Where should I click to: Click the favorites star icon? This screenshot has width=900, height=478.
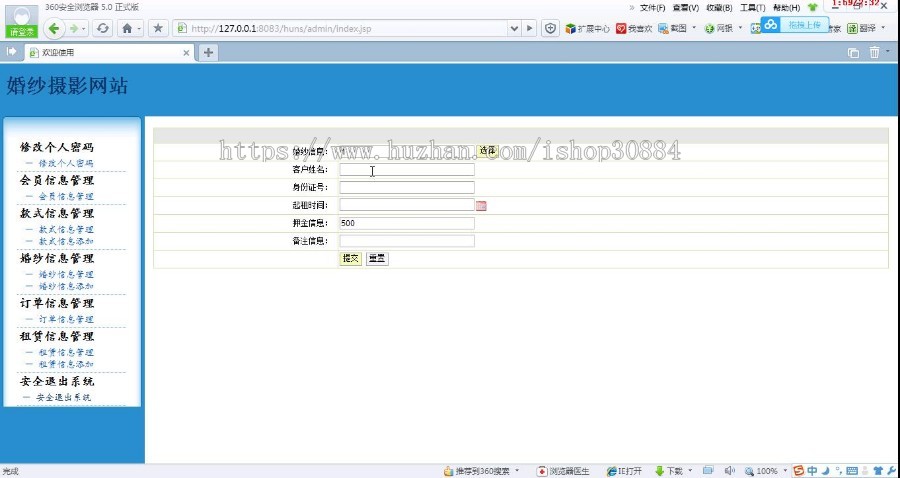158,28
